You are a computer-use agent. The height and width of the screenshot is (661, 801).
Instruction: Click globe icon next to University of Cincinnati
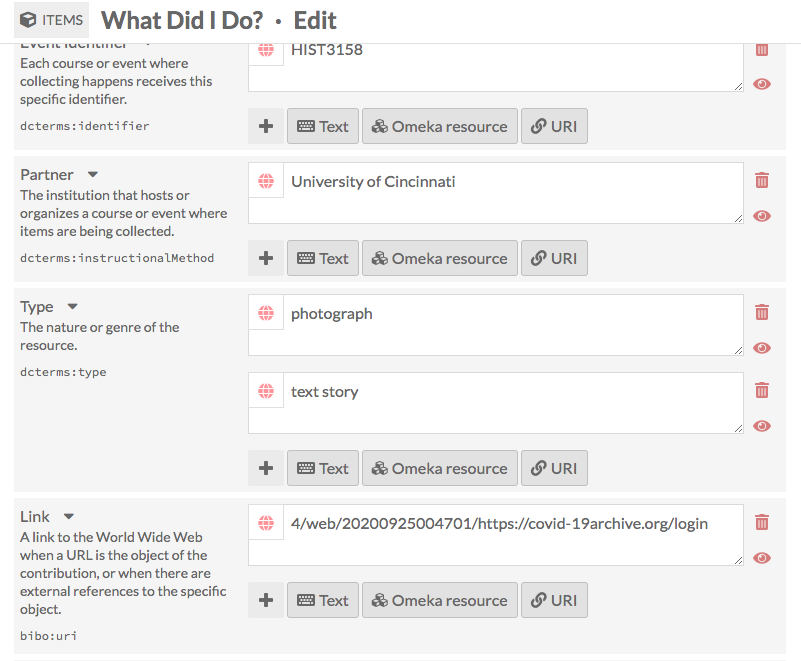266,181
